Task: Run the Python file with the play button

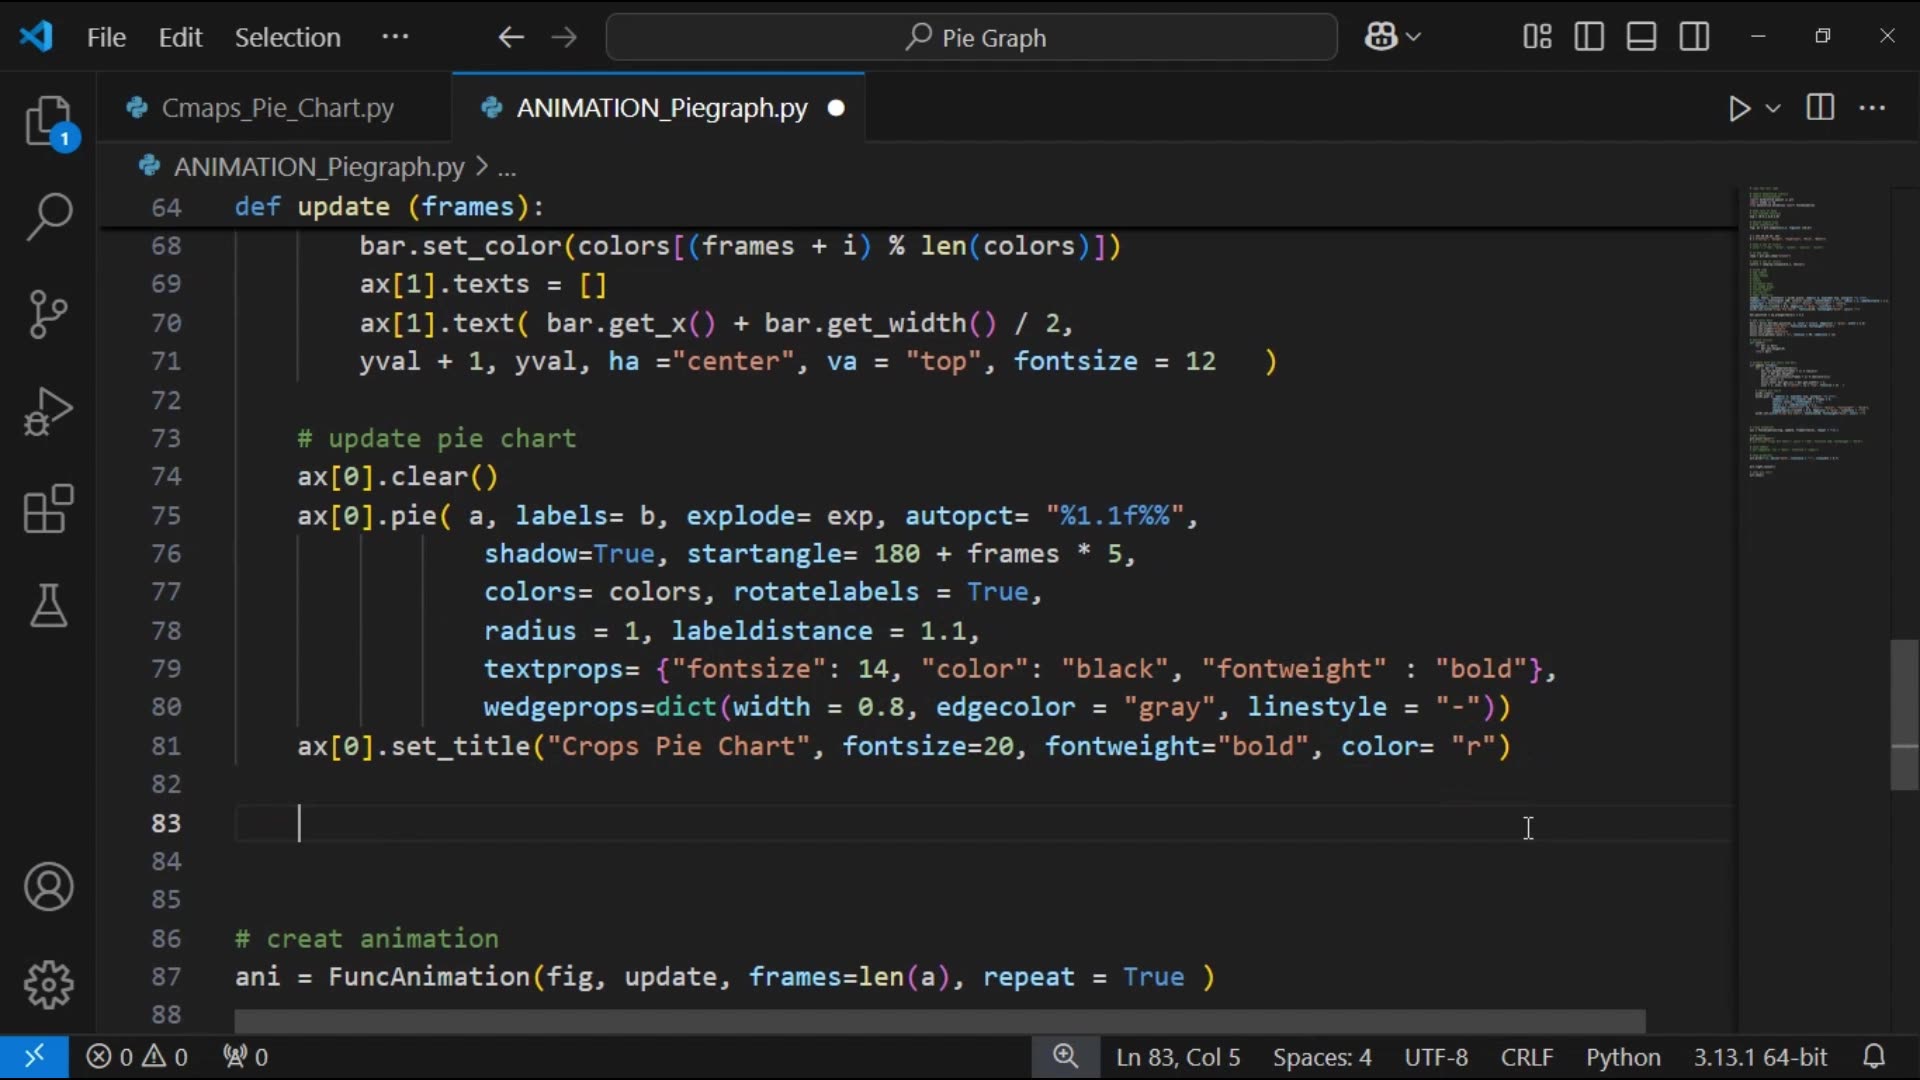Action: [1739, 109]
